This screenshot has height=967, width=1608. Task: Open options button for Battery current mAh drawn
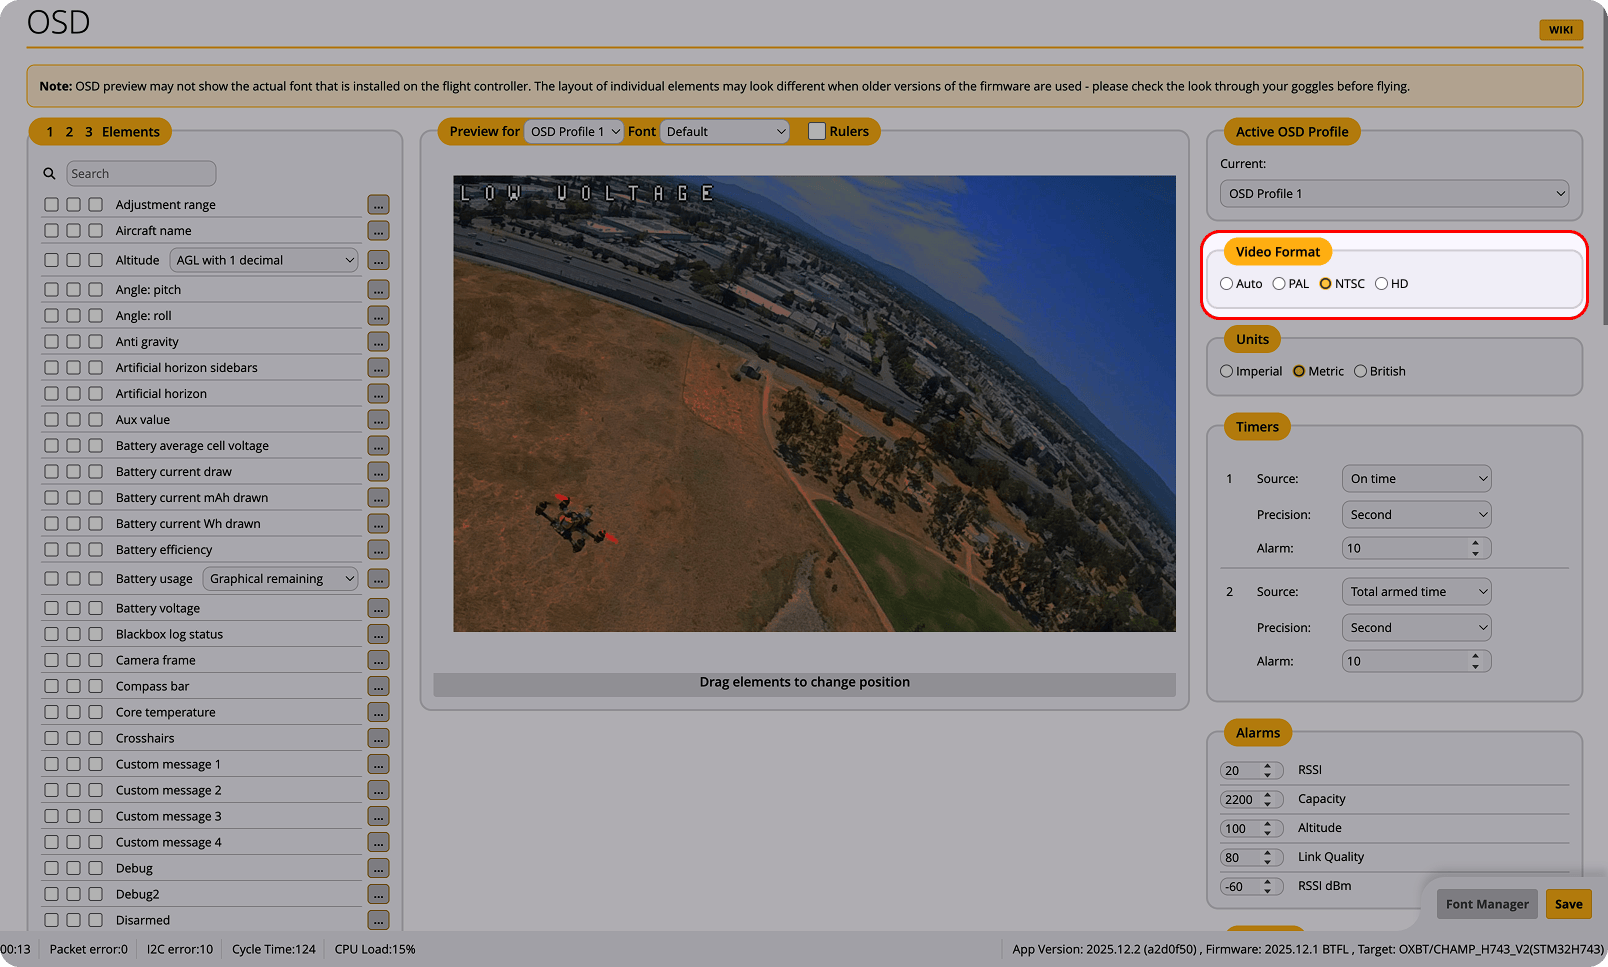pos(378,498)
